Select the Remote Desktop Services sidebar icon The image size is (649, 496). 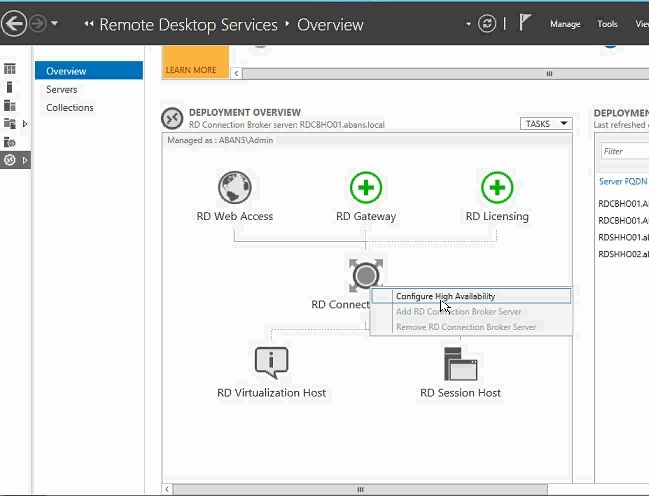[10, 160]
